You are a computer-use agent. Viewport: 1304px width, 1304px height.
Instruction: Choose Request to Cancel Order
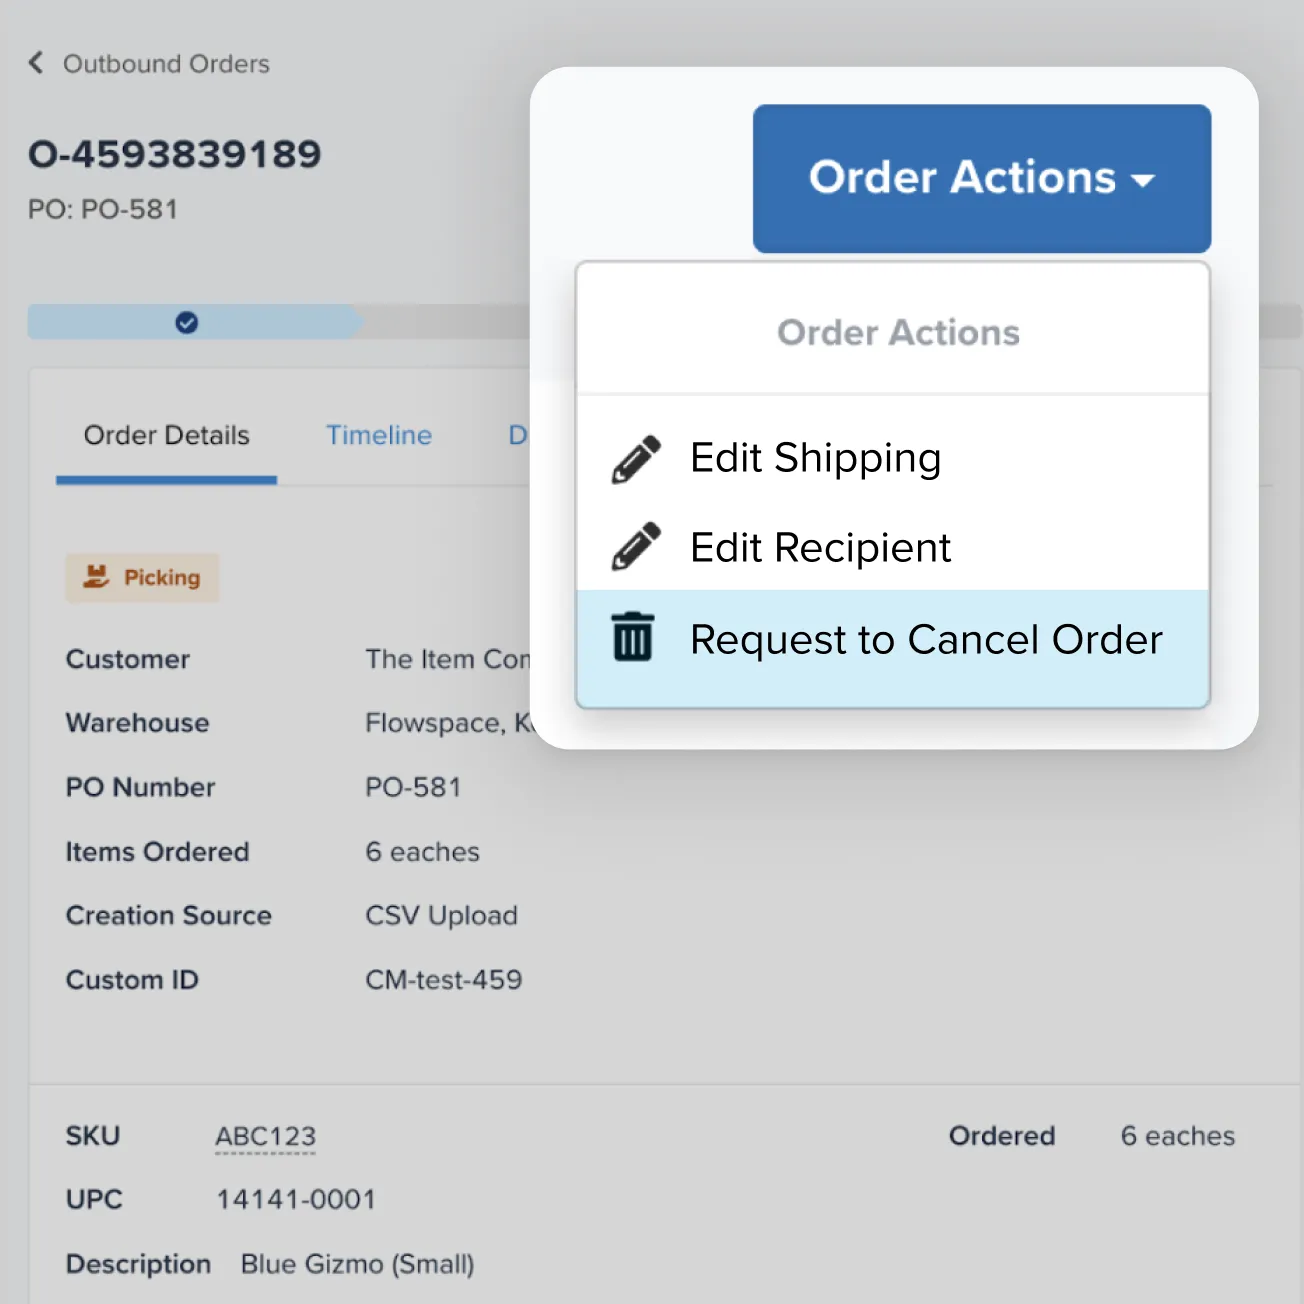(x=925, y=639)
